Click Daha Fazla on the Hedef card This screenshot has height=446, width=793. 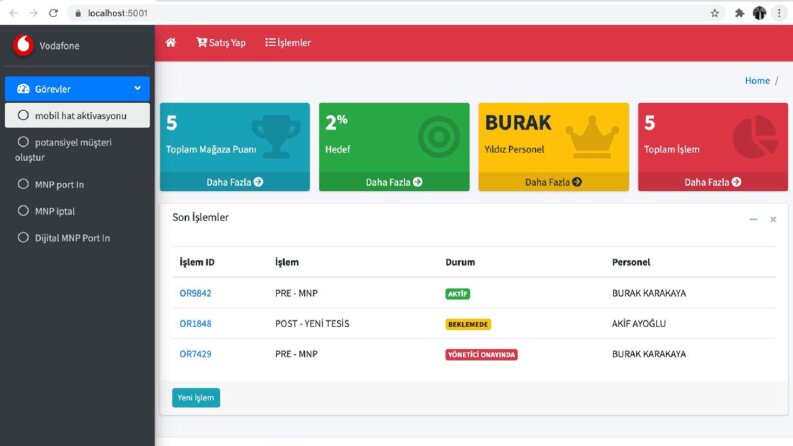[x=394, y=182]
